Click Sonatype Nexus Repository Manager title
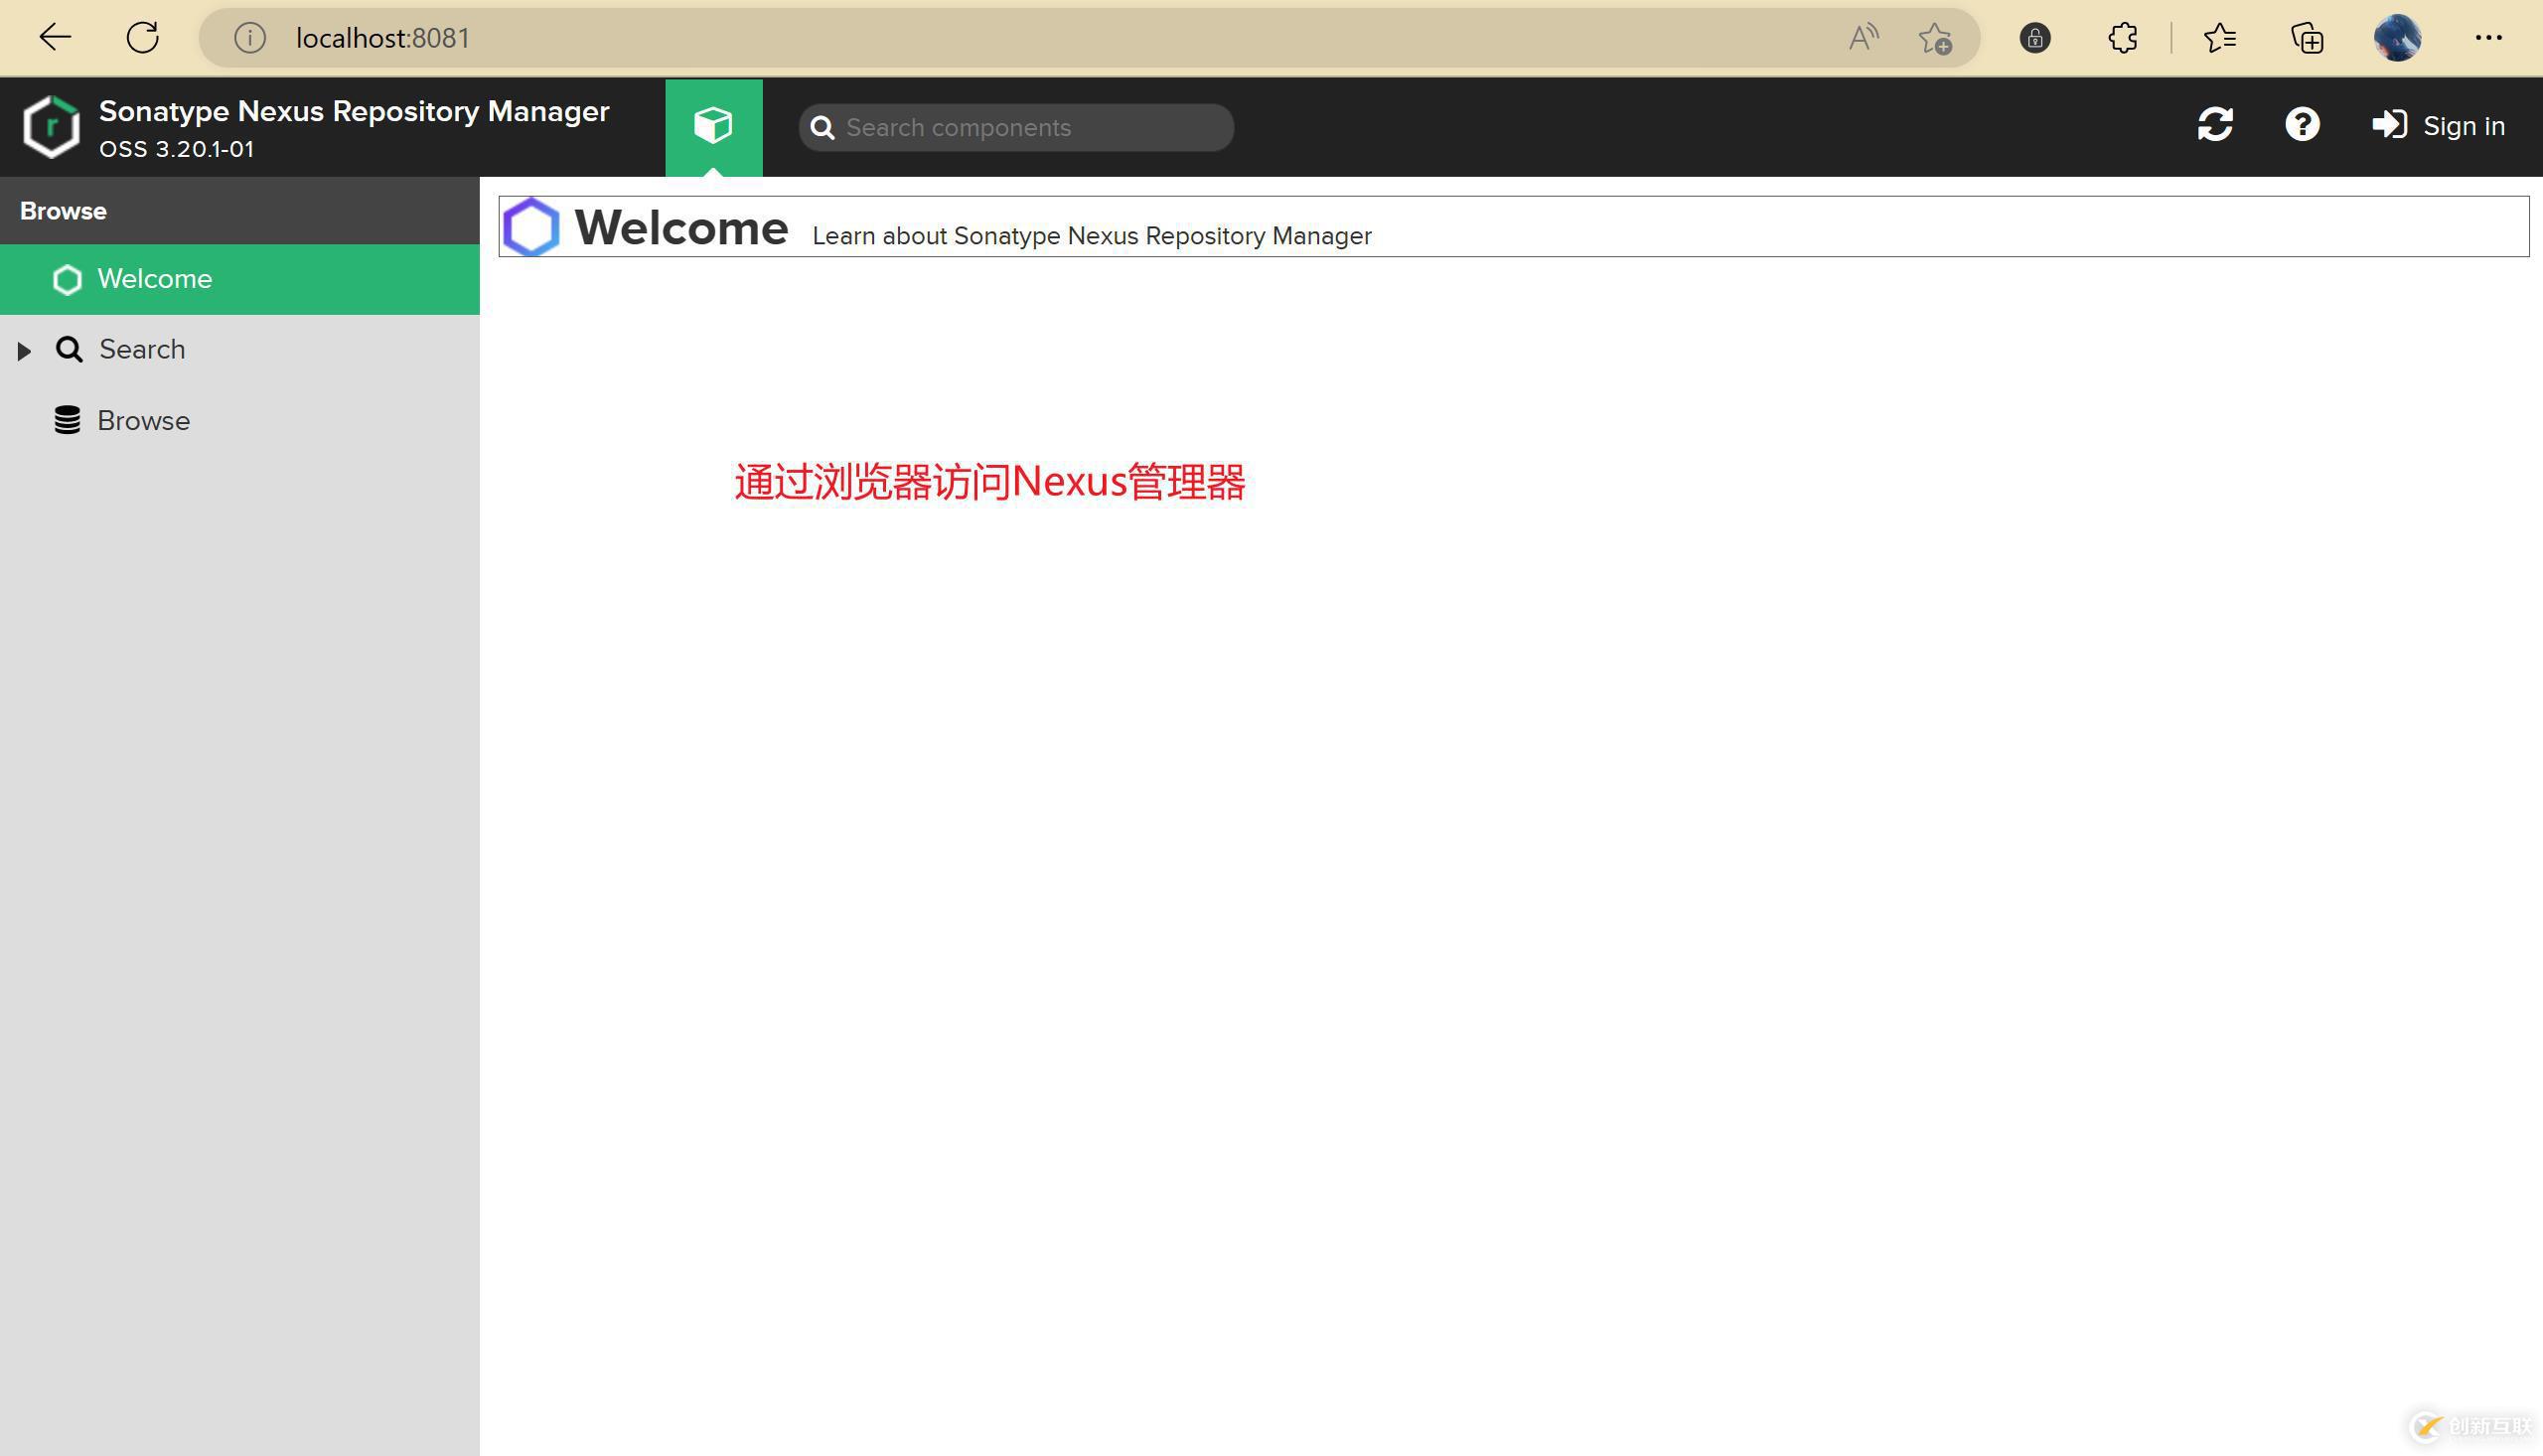The width and height of the screenshot is (2543, 1456). tap(354, 111)
